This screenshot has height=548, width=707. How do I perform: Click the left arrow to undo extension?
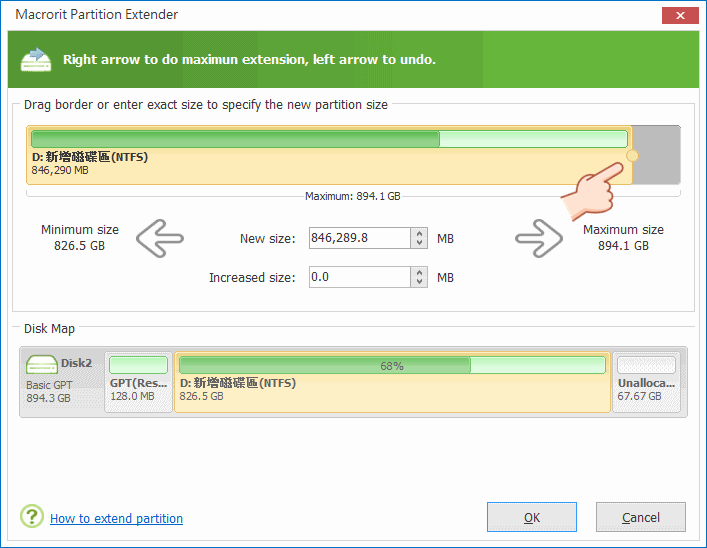(160, 239)
